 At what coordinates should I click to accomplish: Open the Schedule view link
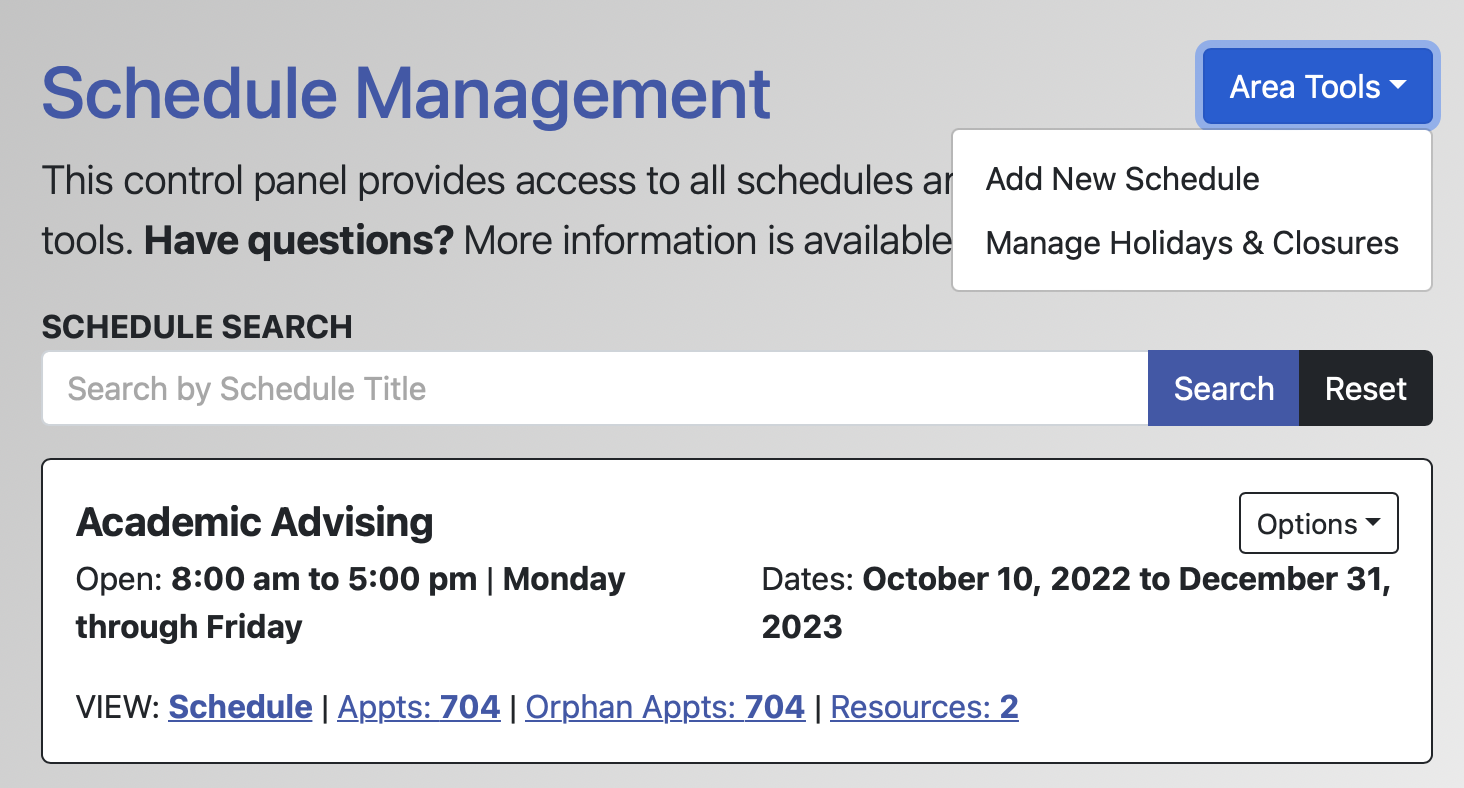[x=240, y=707]
